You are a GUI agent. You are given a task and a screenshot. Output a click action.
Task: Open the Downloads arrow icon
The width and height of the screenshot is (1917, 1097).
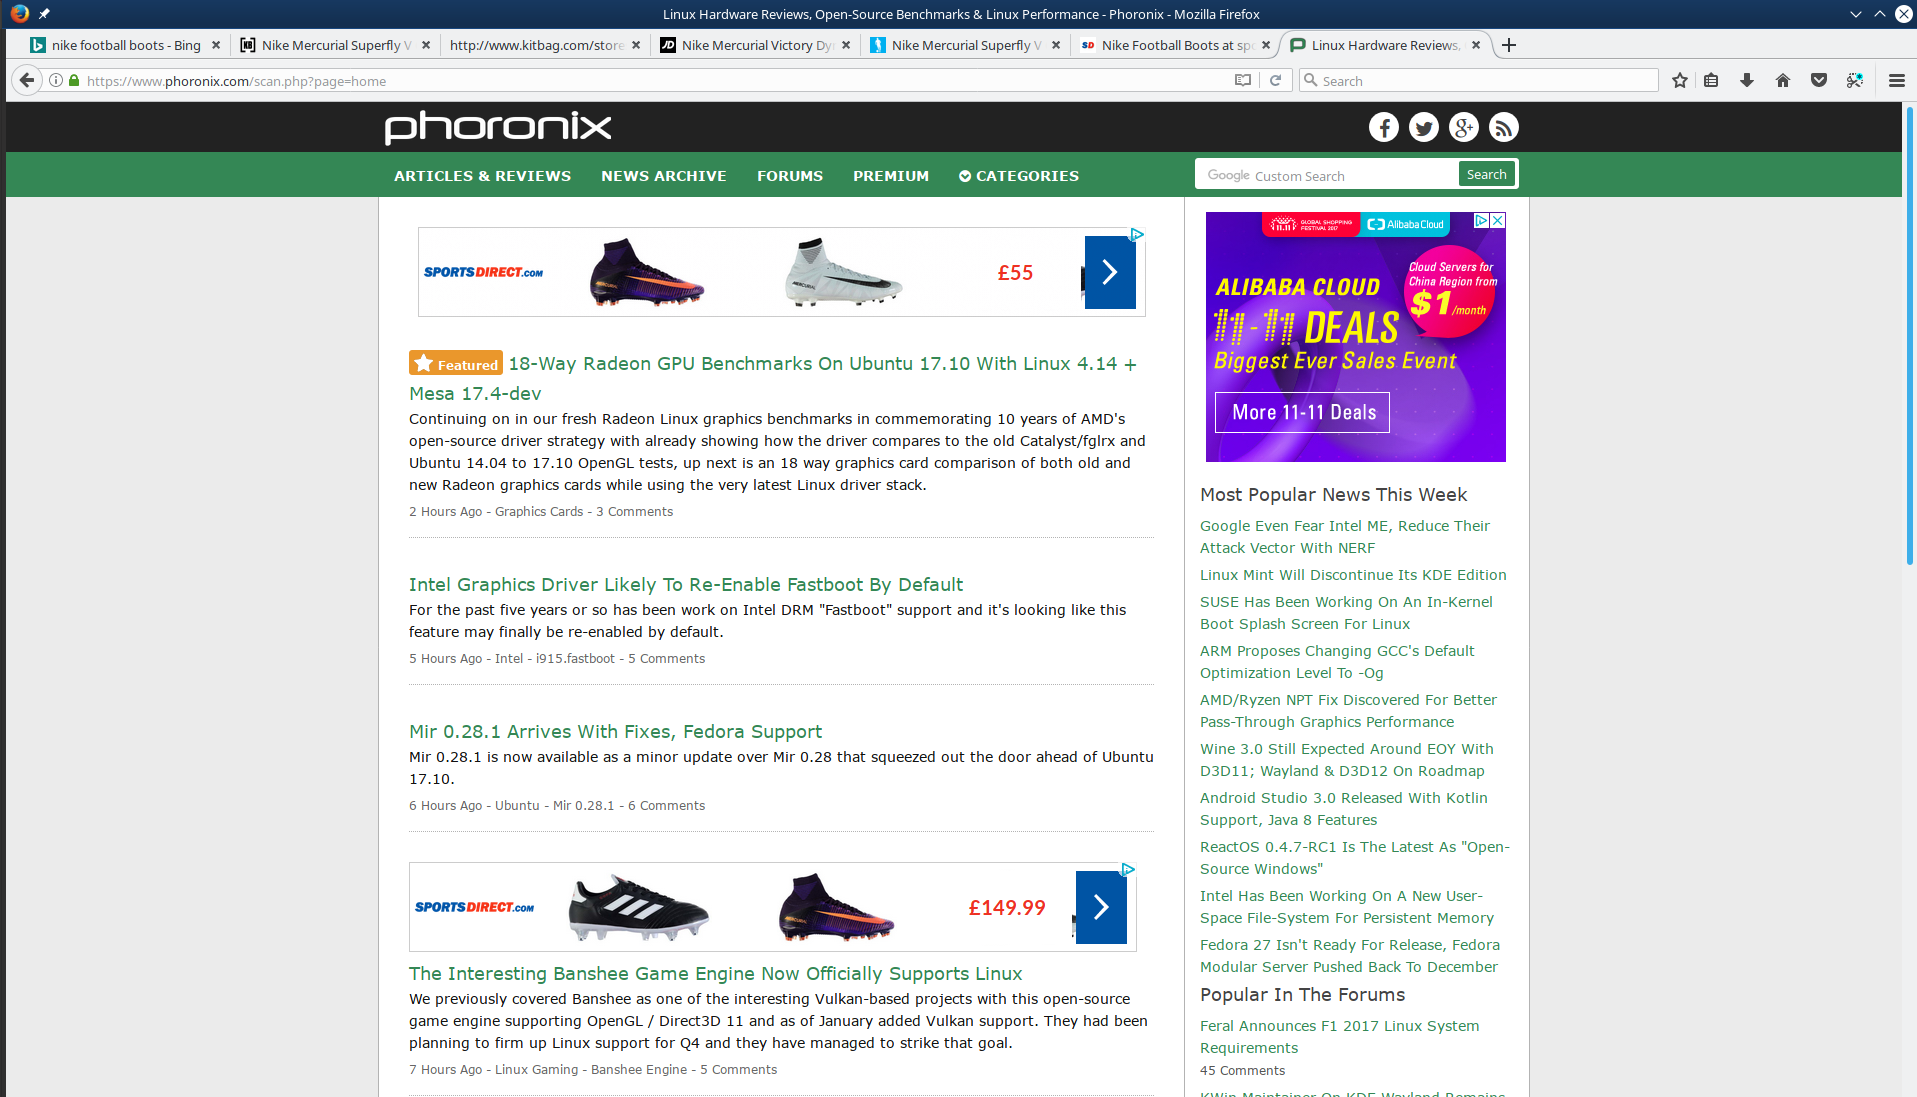(x=1747, y=81)
